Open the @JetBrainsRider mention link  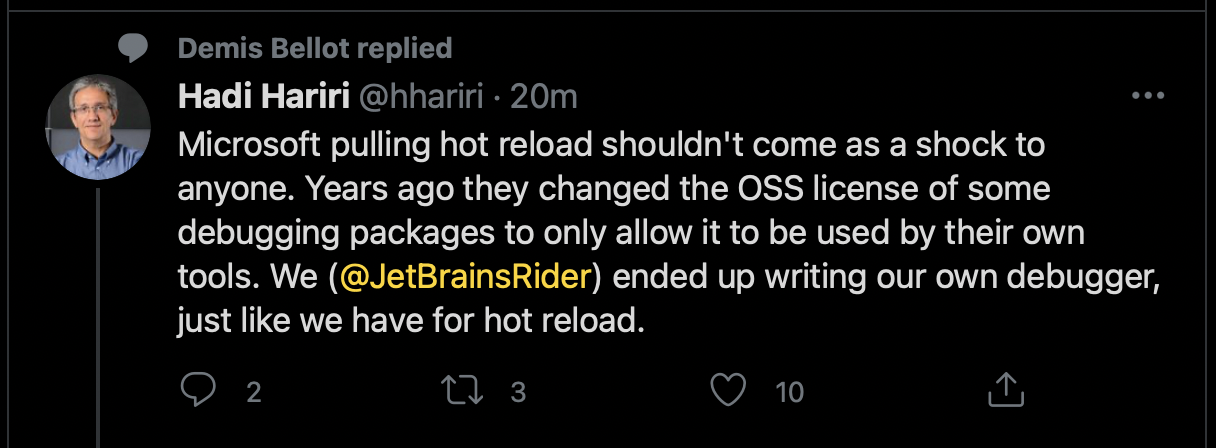point(465,277)
